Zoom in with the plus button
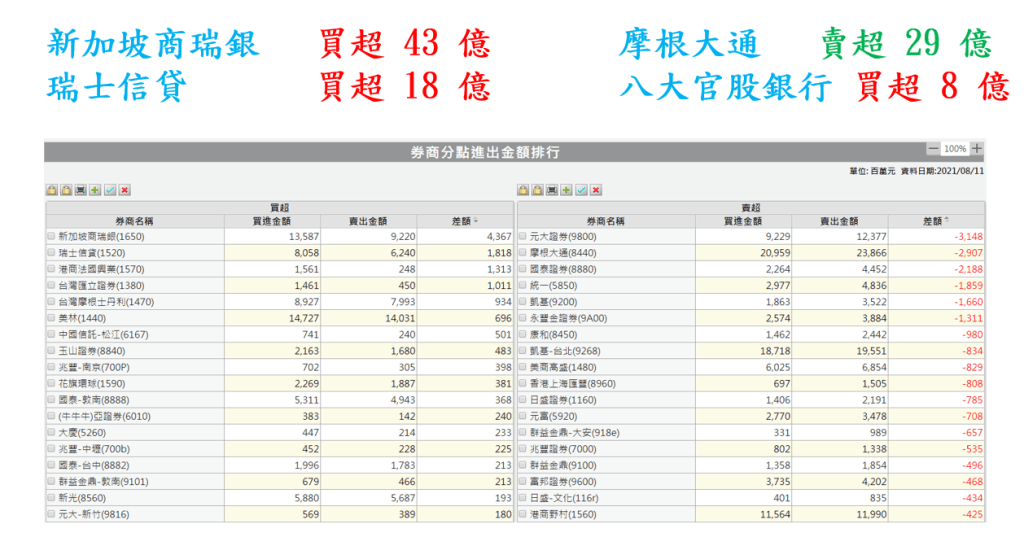 coord(977,148)
